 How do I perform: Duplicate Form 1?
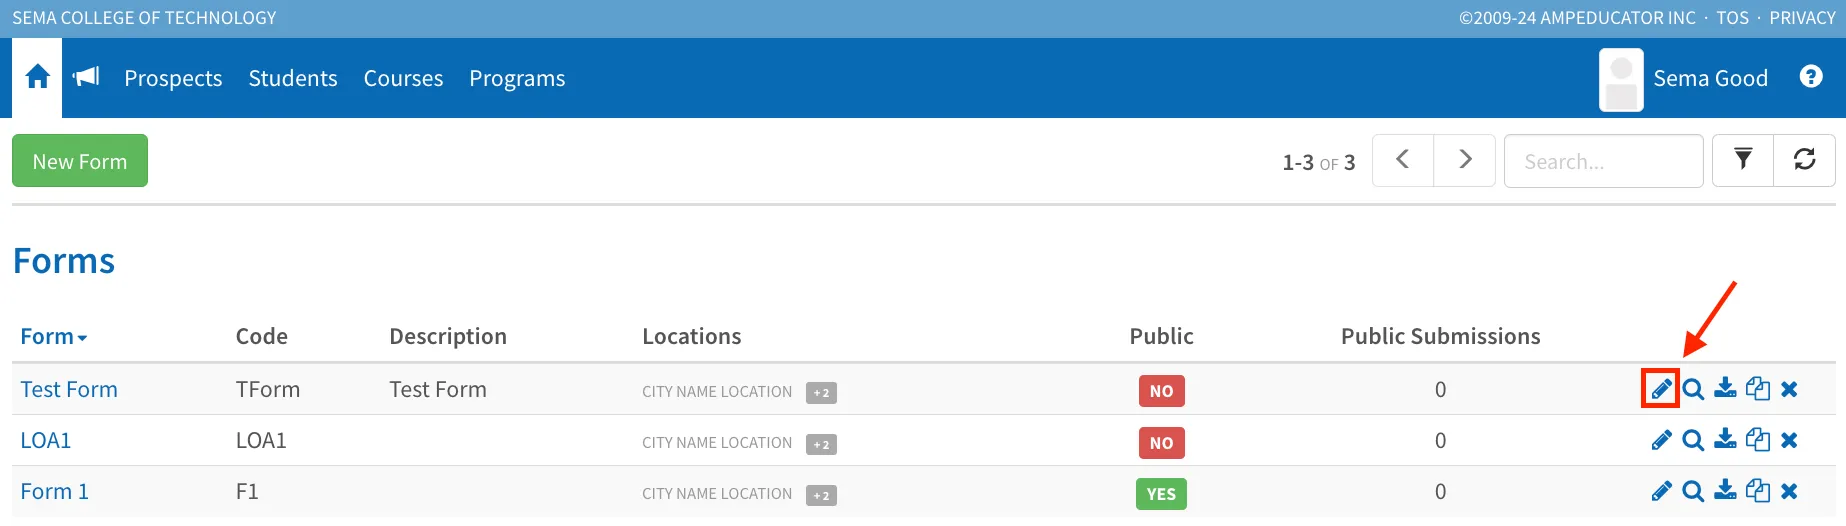tap(1758, 491)
